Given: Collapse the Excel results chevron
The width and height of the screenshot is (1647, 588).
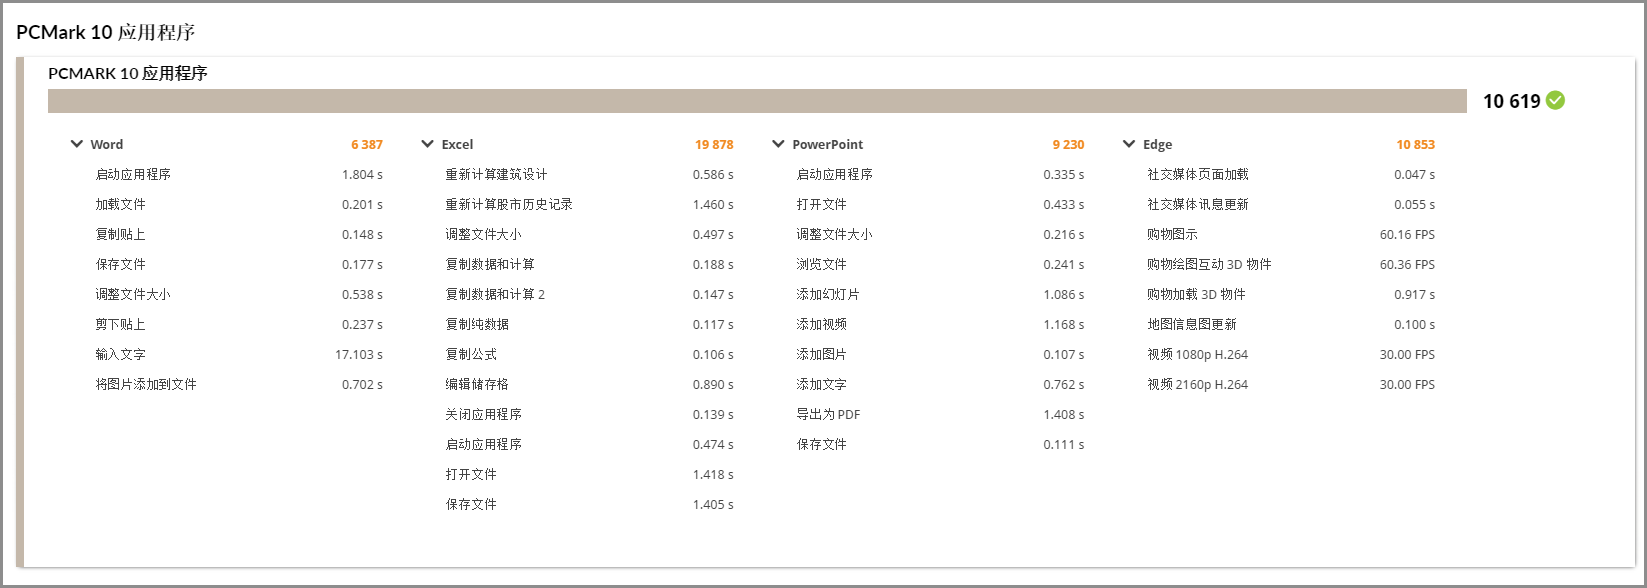Looking at the screenshot, I should 428,144.
